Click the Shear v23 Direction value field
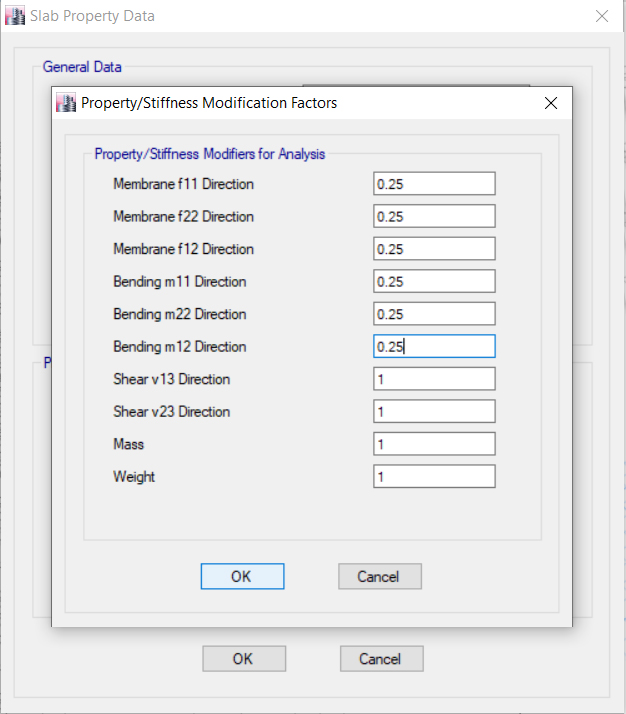The image size is (626, 714). 434,412
